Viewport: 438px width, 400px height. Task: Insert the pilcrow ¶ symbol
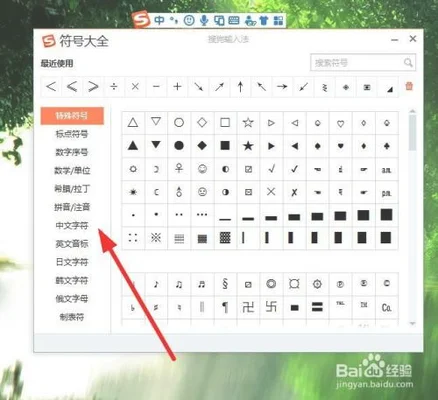225,307
